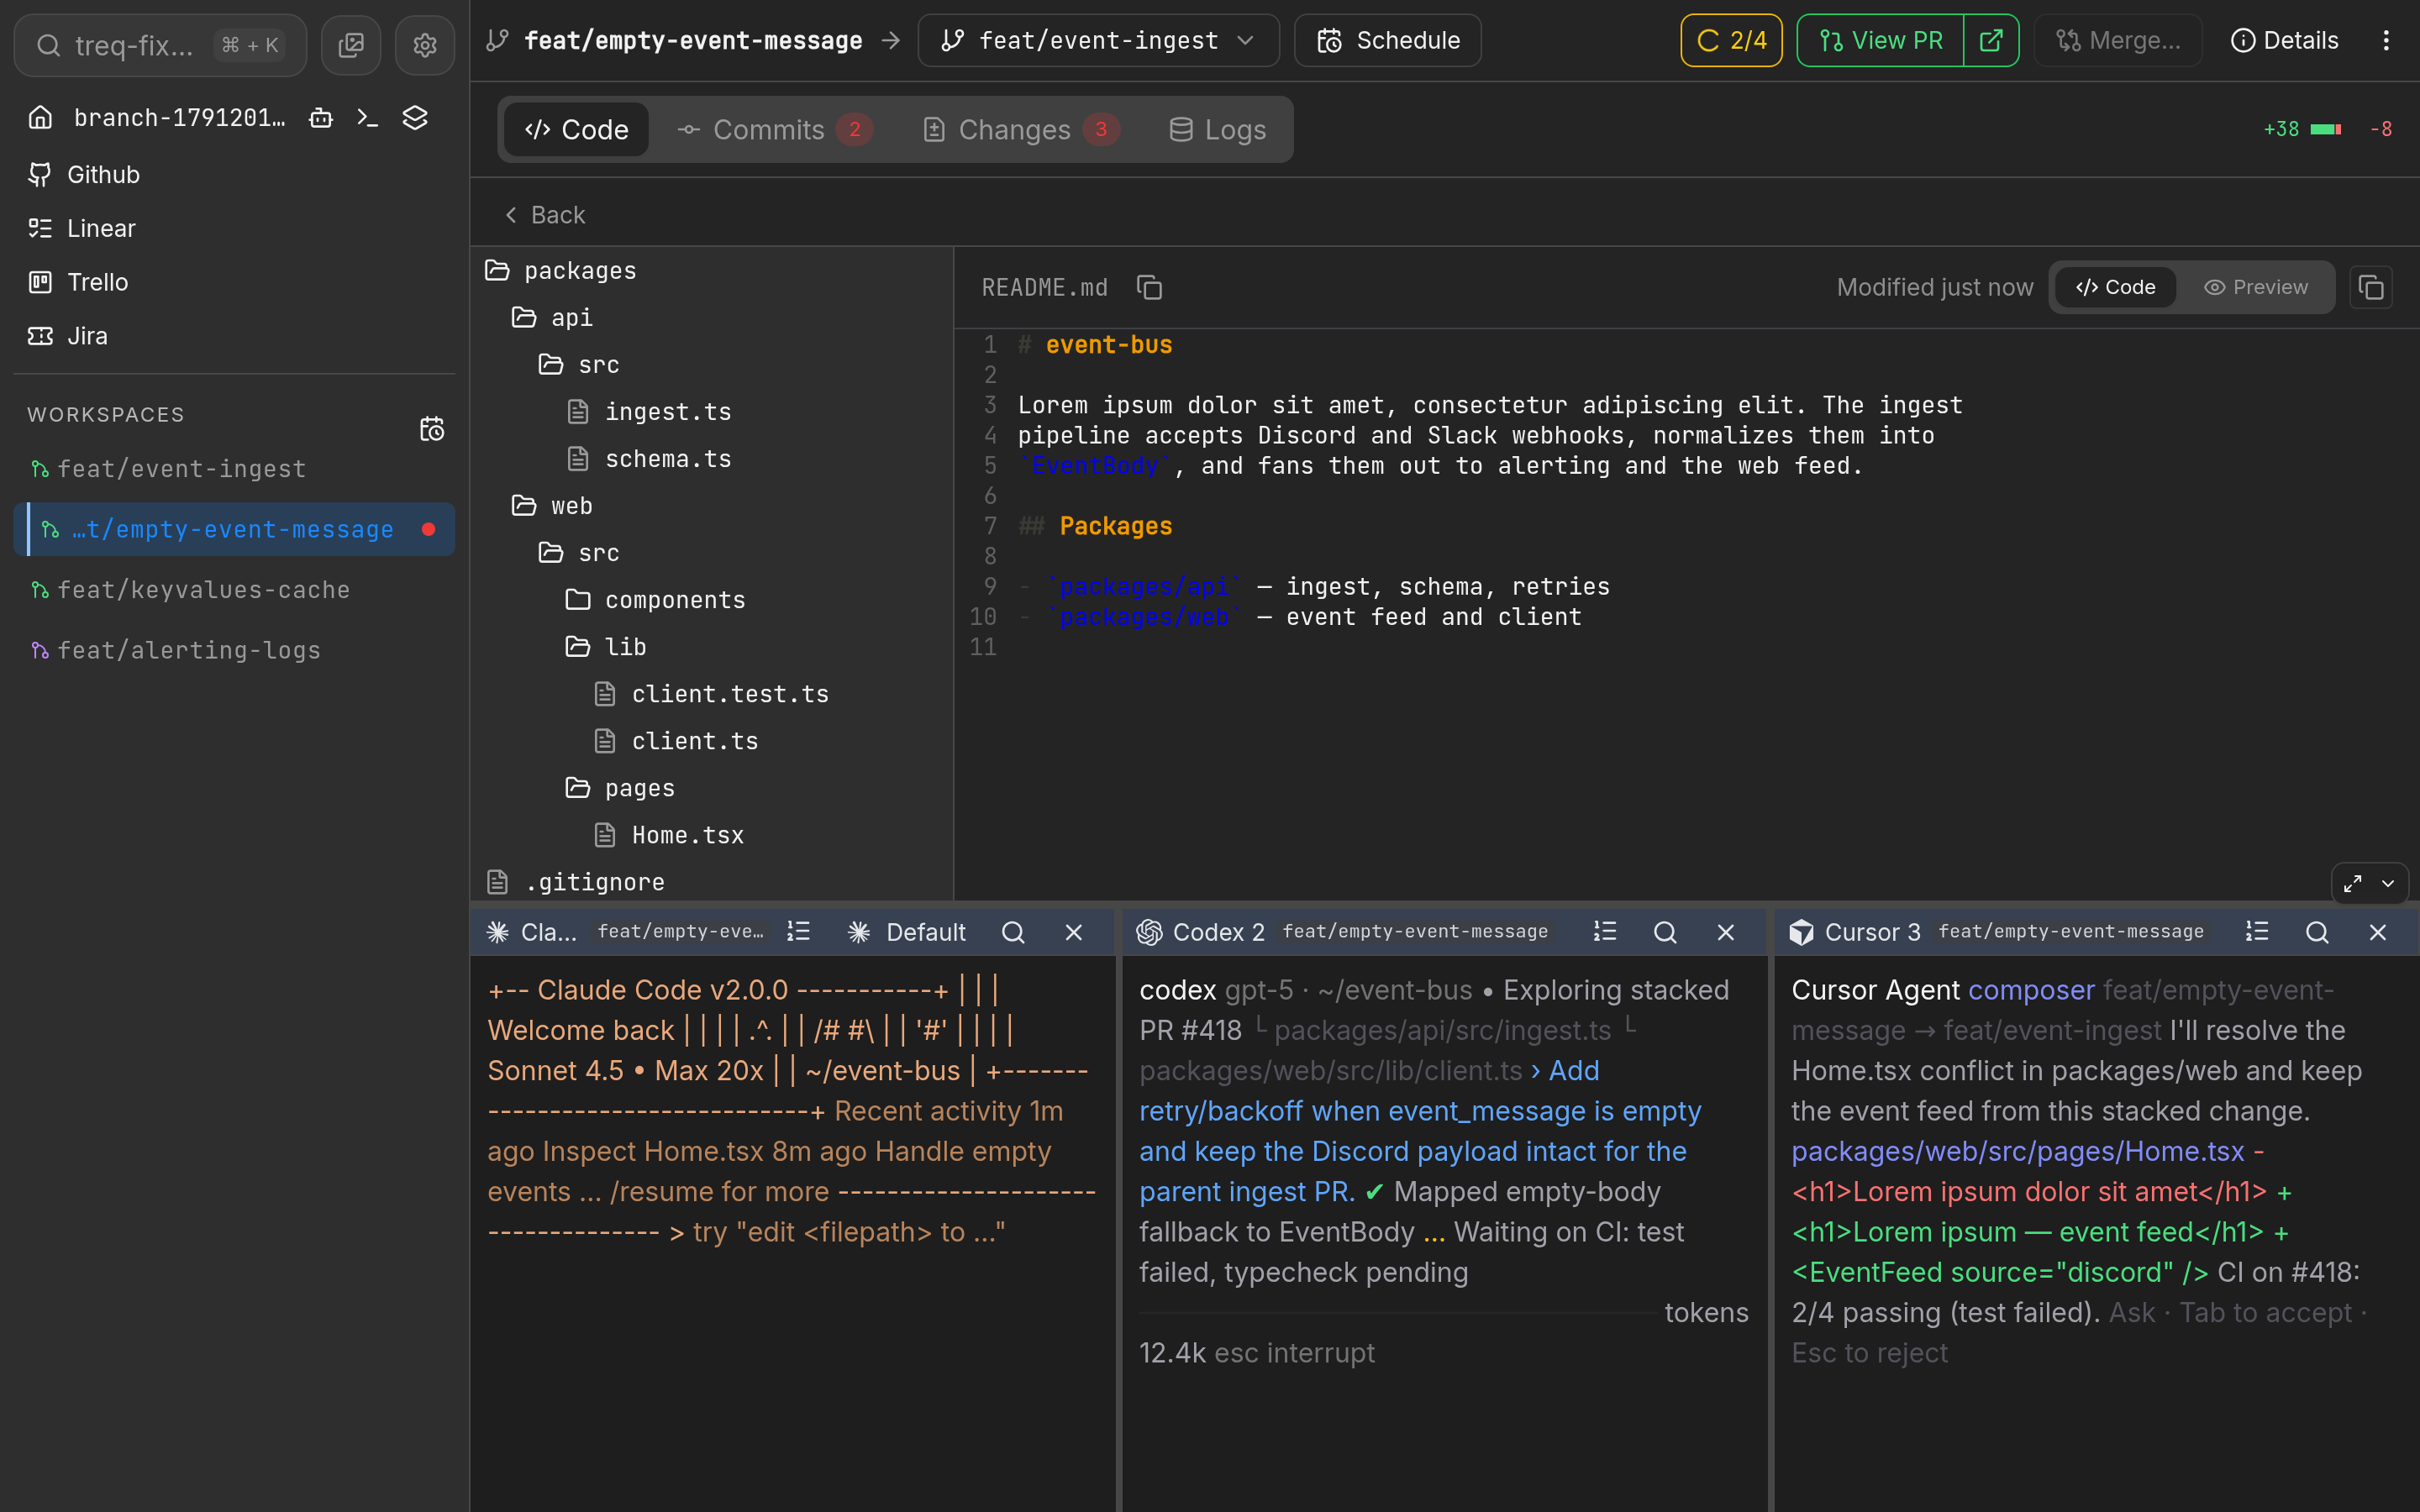Image resolution: width=2420 pixels, height=1512 pixels.
Task: Click the Schedule button
Action: tap(1388, 41)
